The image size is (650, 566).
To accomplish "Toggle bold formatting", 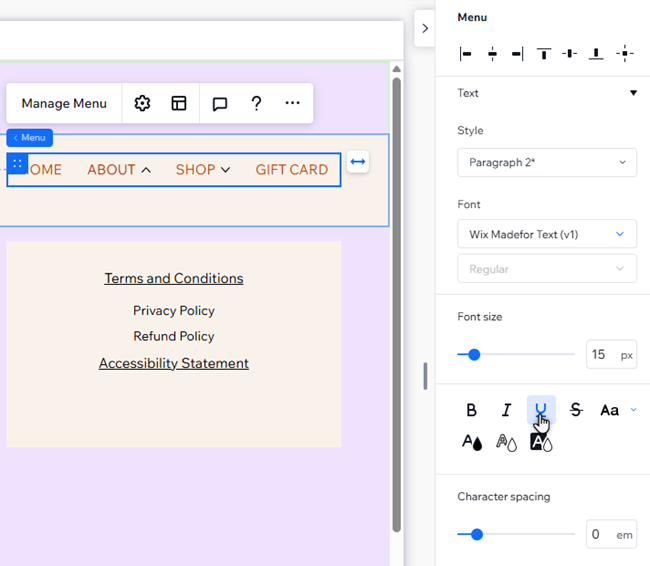I will coord(471,410).
